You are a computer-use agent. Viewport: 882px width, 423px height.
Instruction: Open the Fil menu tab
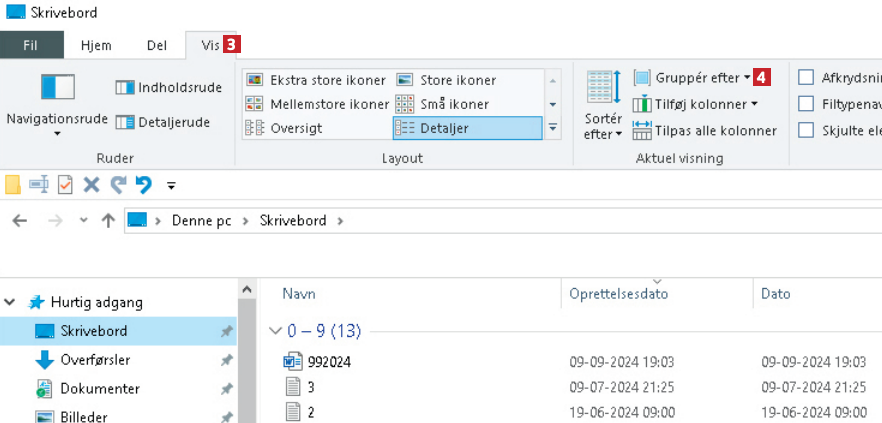[x=31, y=46]
